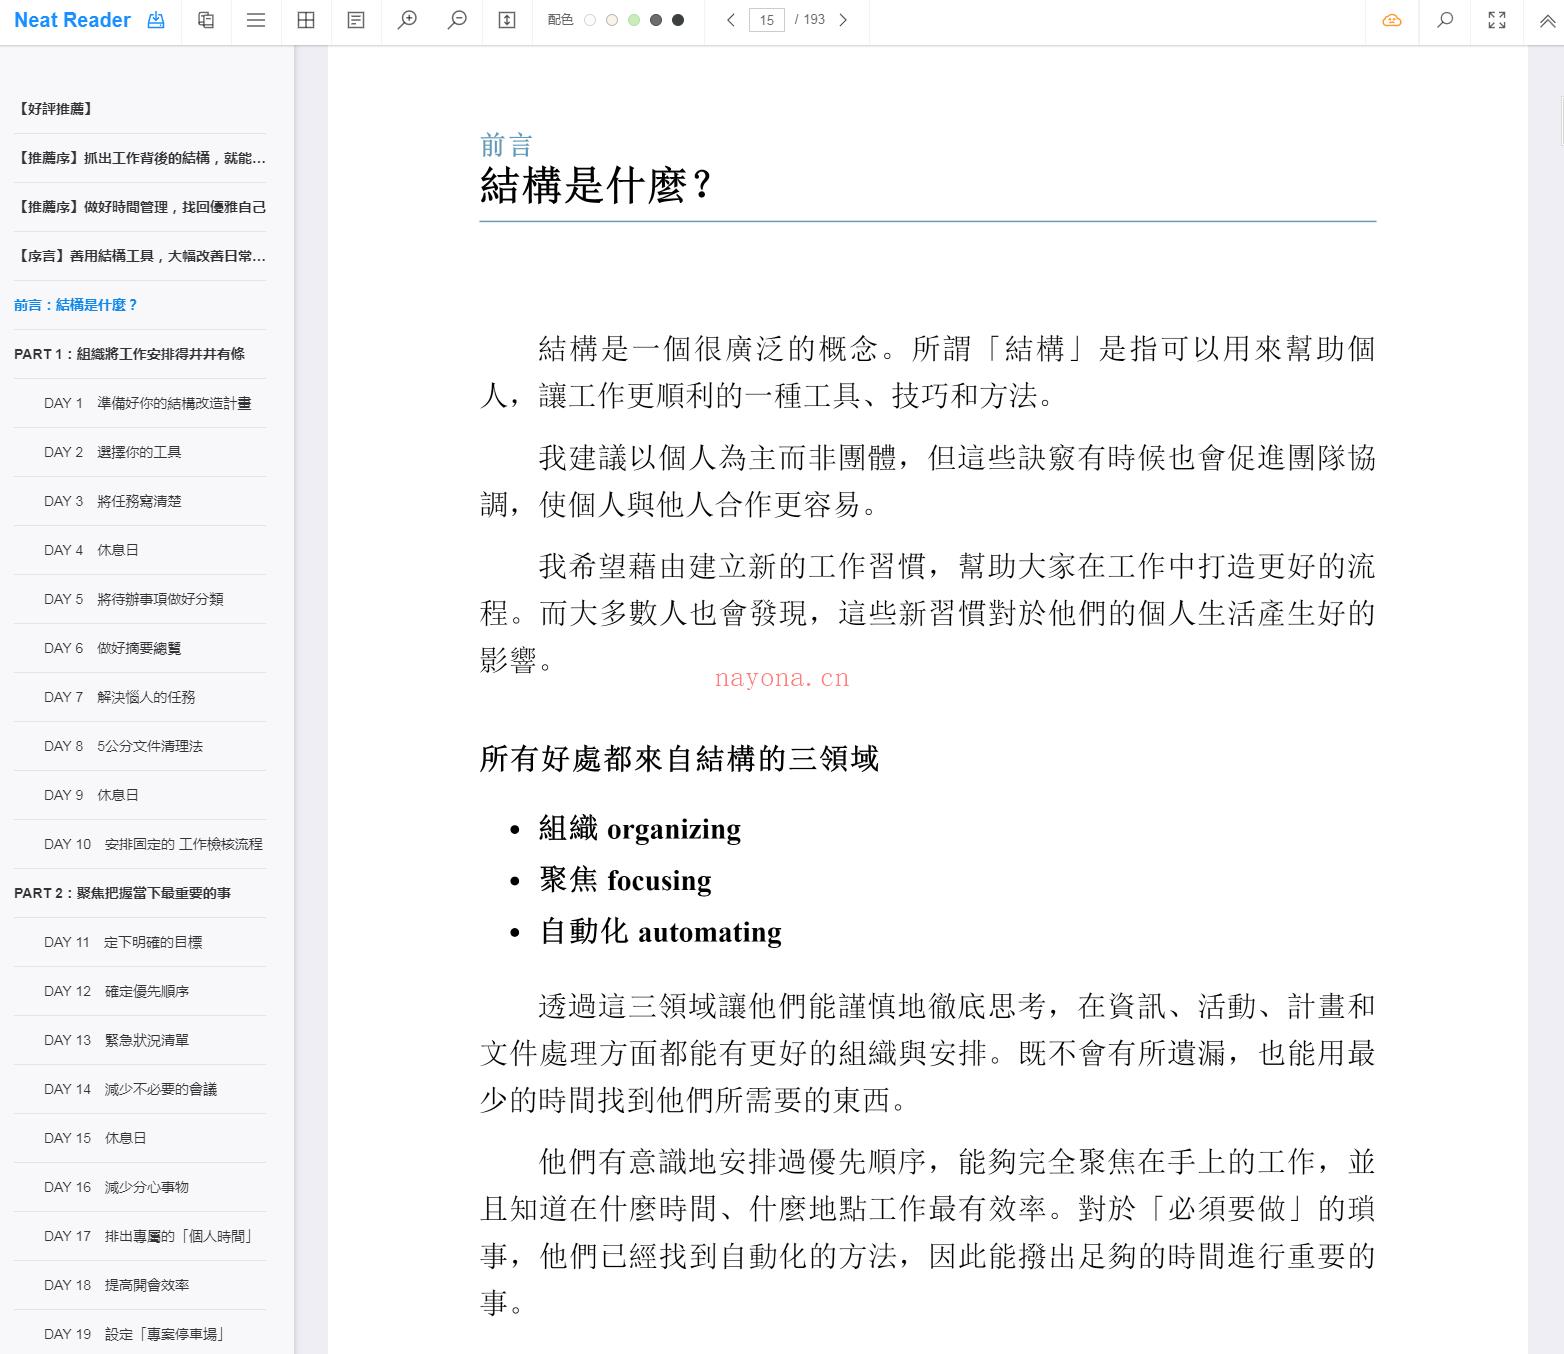Zoom out with the magnifier minus icon
Screen dimensions: 1564x1354
click(x=457, y=20)
